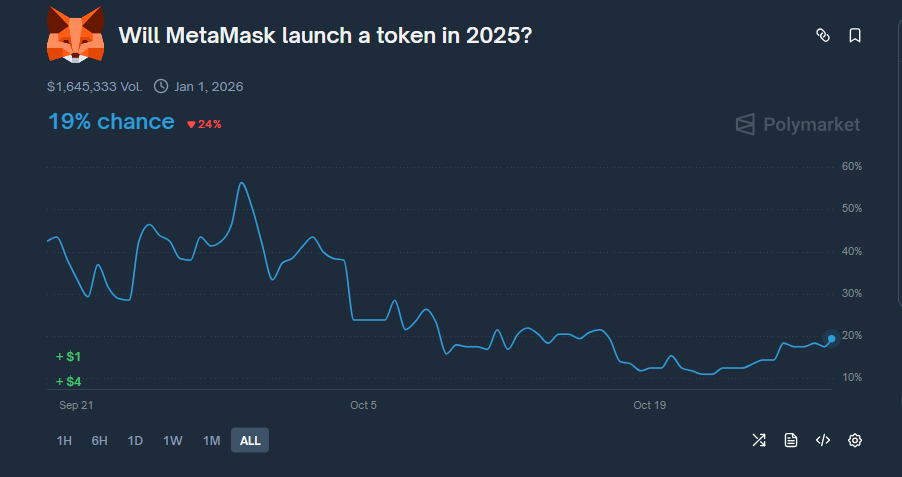Switch to the 1W time range
This screenshot has height=477, width=902.
tap(173, 440)
